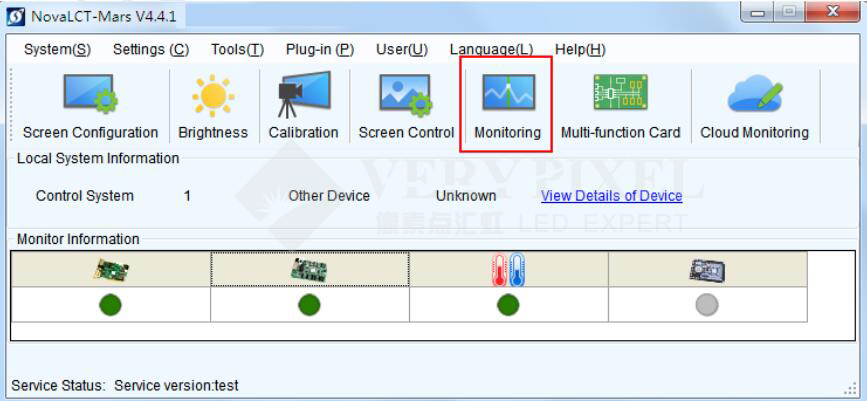867x401 pixels.
Task: Open the Monitoring tool
Action: point(508,107)
